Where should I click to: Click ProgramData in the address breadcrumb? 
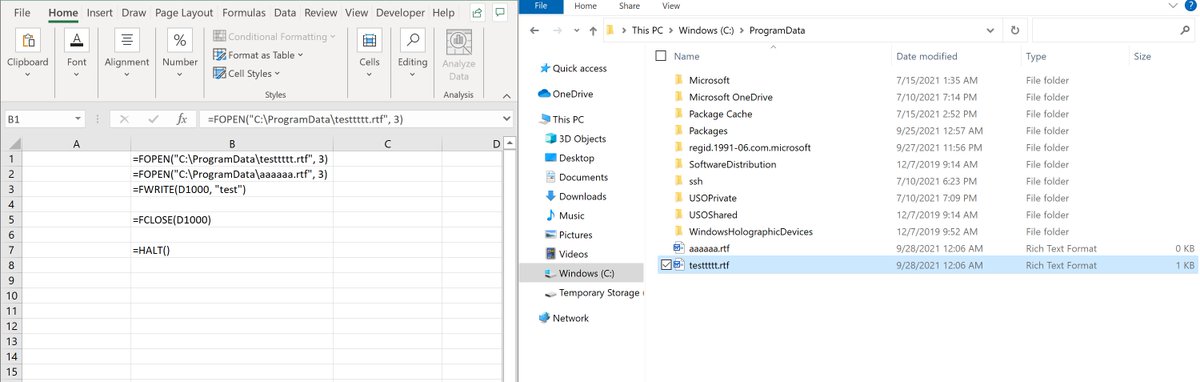776,30
